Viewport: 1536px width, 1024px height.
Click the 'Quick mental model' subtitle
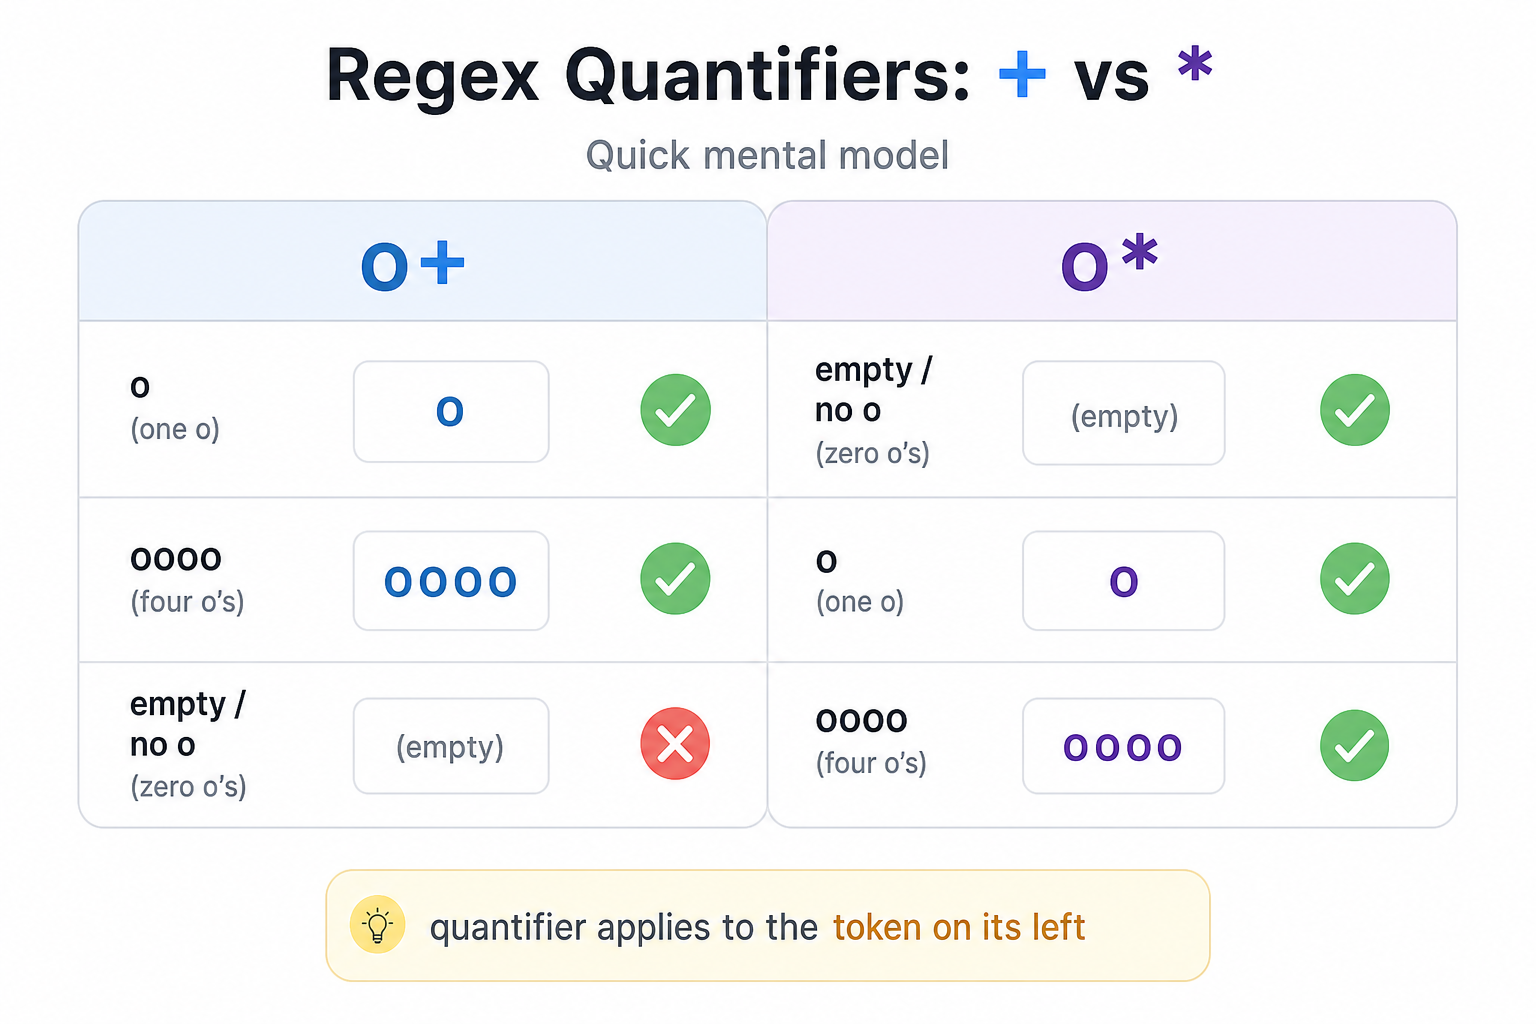pos(767,156)
